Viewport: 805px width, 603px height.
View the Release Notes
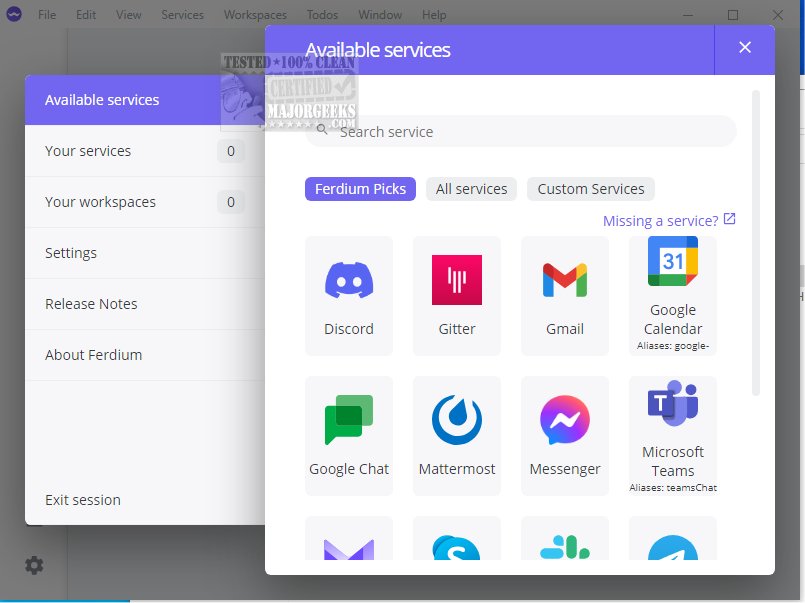145,304
